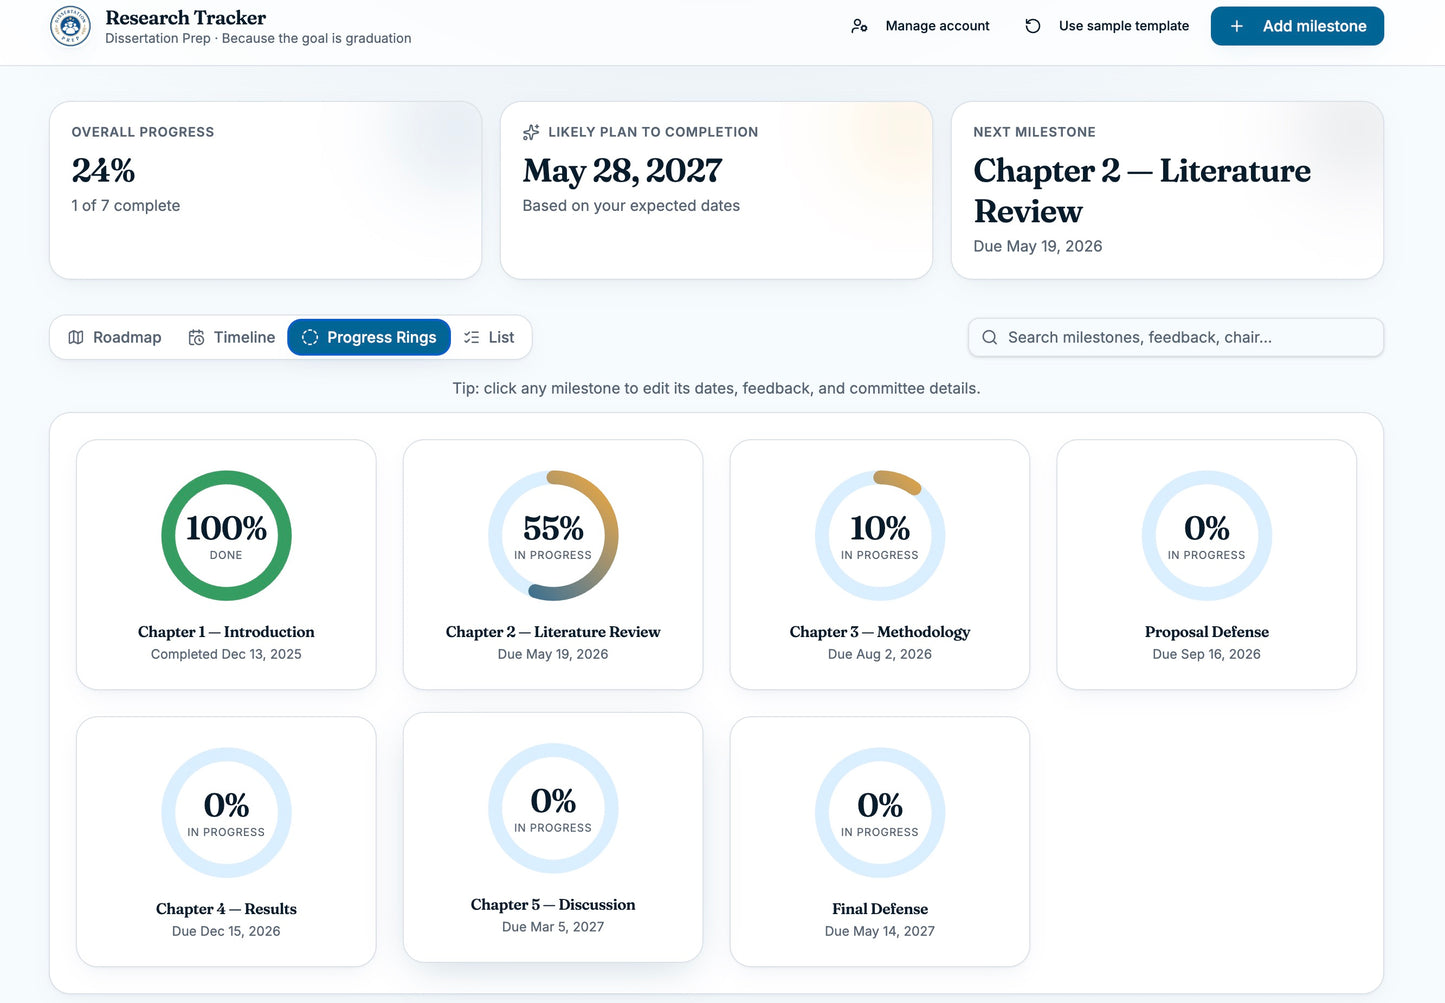Click the tip text about editing milestones
The image size is (1445, 1003).
[716, 388]
